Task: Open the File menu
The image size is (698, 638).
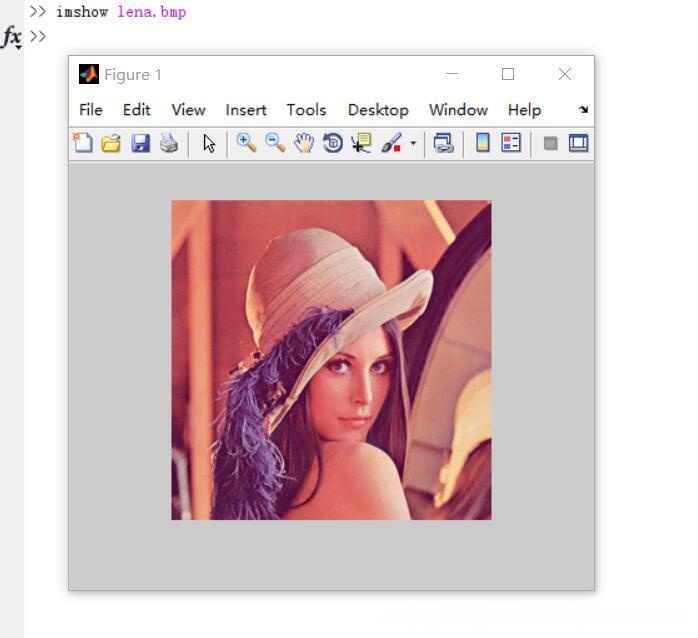Action: coord(91,110)
